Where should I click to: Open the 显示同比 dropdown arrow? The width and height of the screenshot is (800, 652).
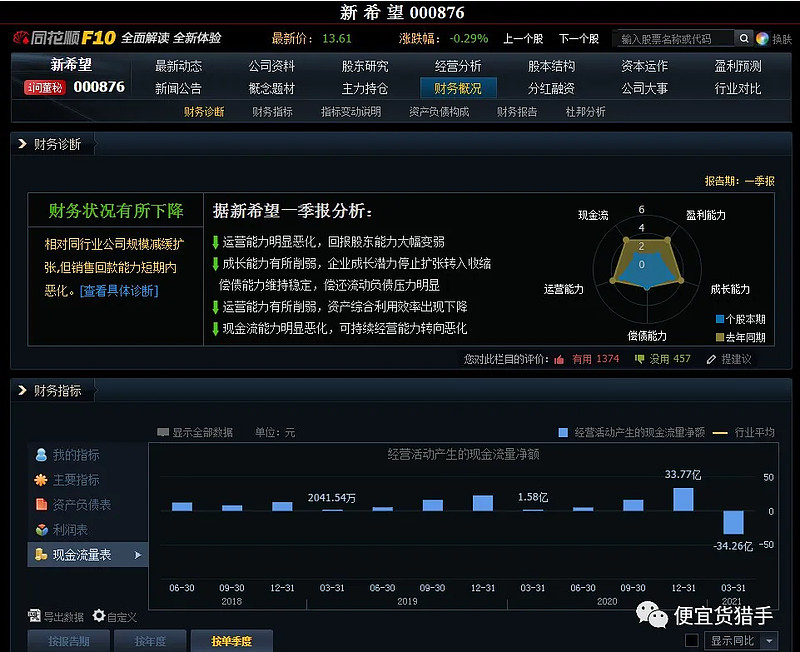click(769, 640)
